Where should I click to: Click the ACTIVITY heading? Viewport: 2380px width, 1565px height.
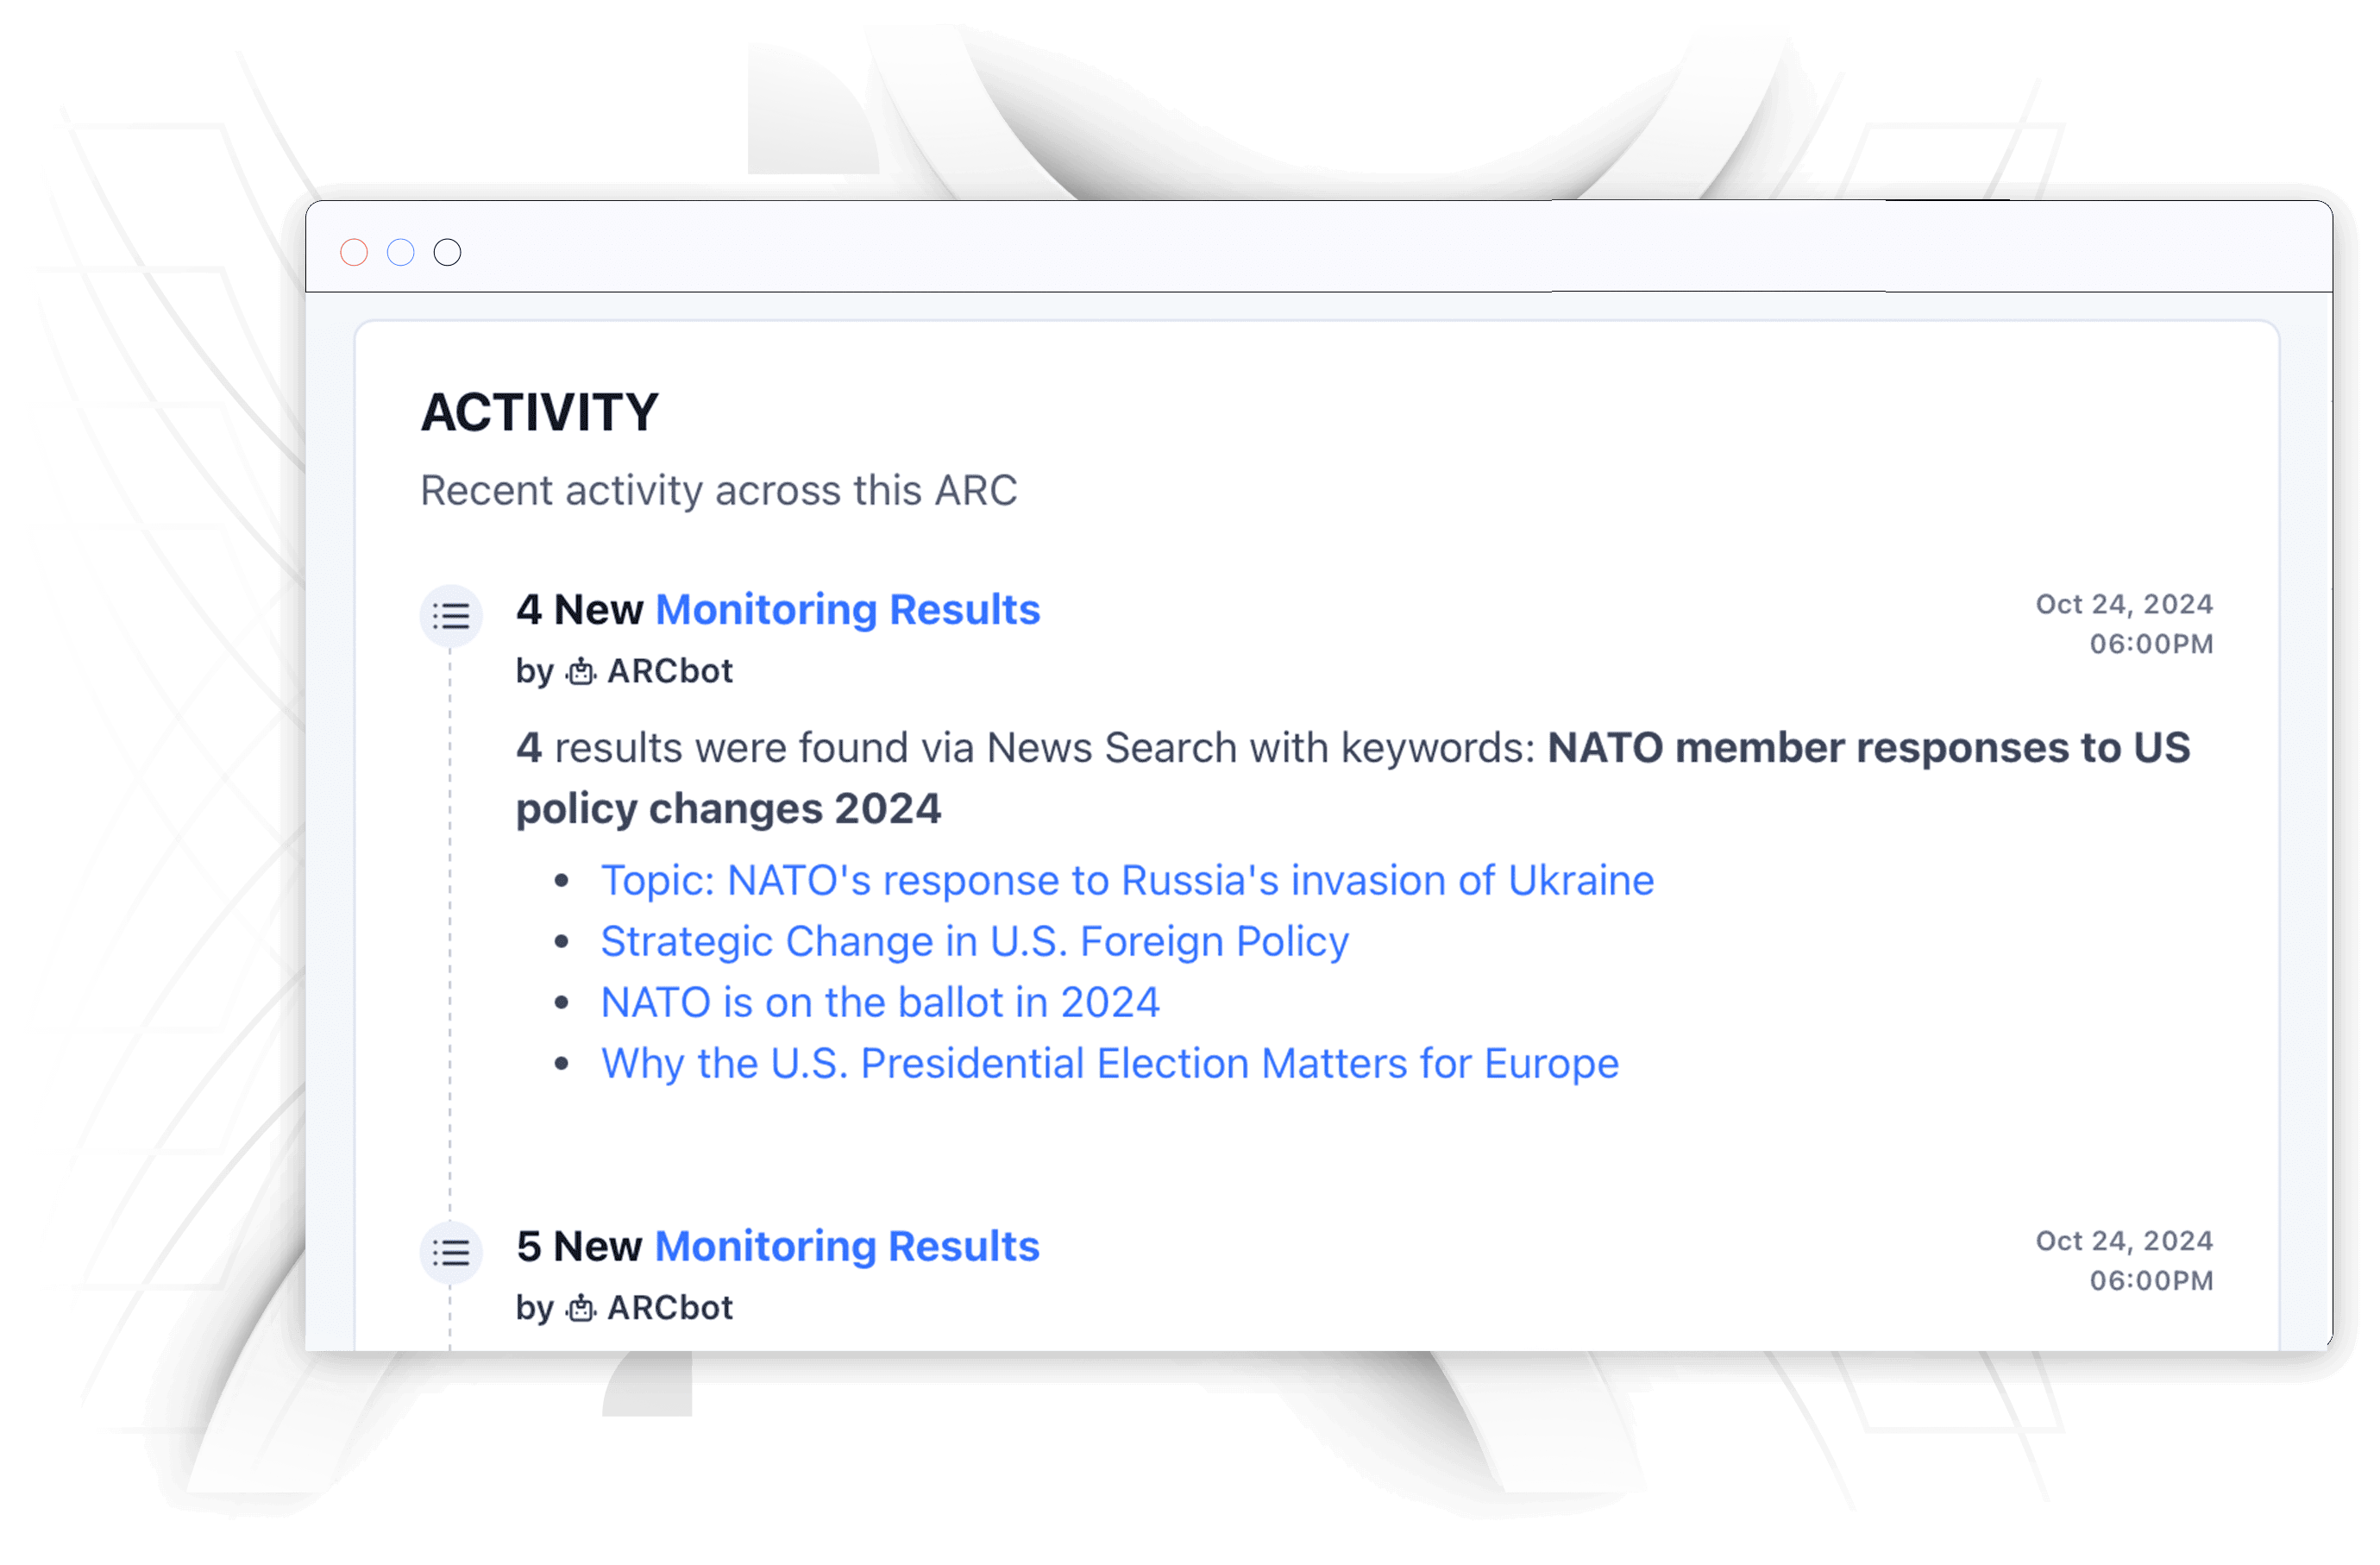pos(540,412)
